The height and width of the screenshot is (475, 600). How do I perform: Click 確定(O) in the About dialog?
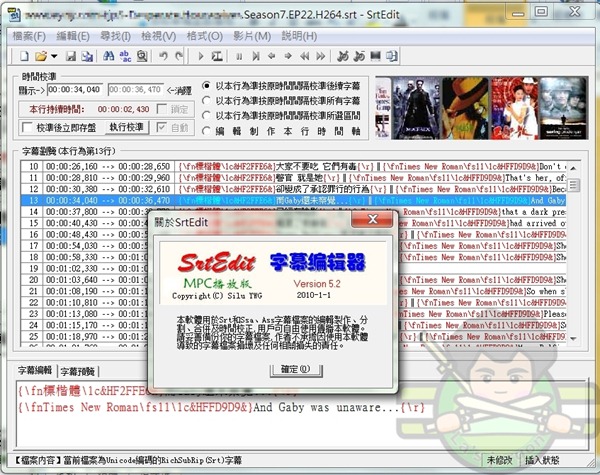[295, 369]
